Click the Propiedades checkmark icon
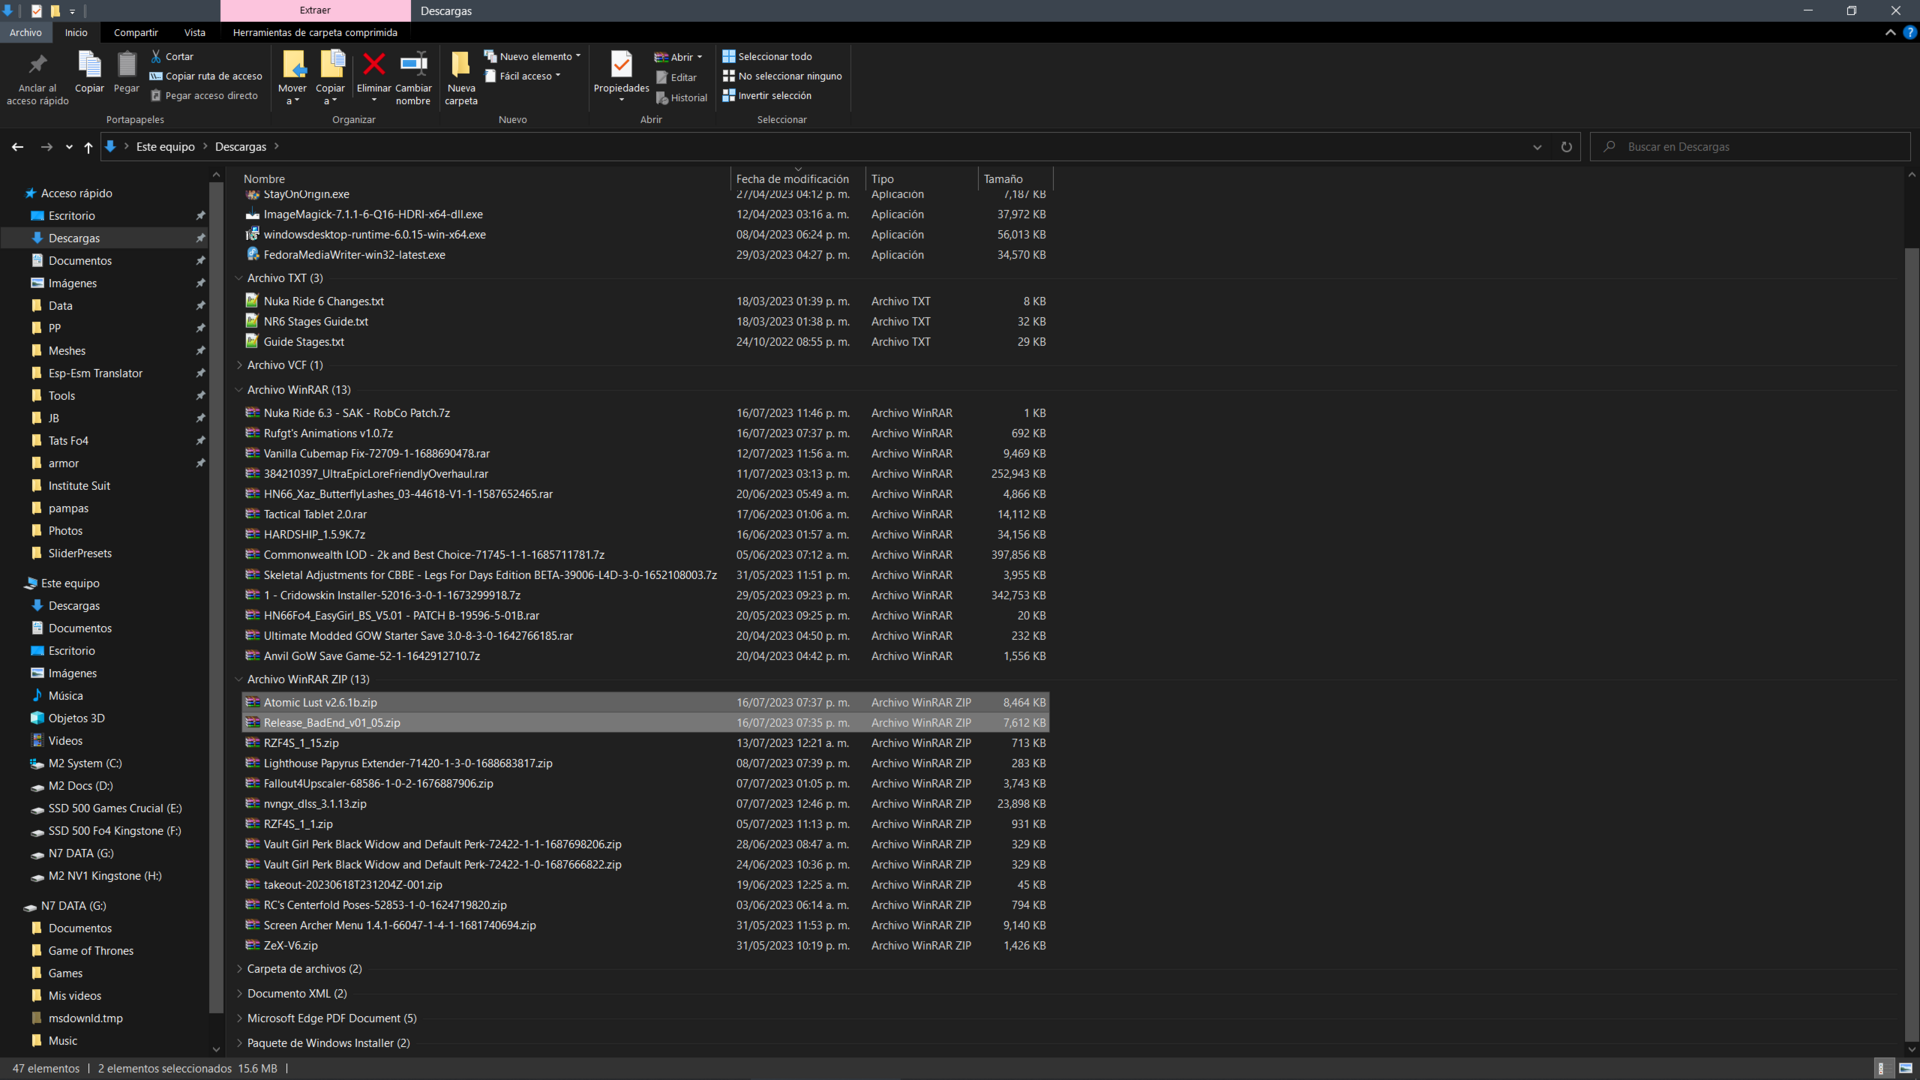The image size is (1920, 1080). [621, 65]
